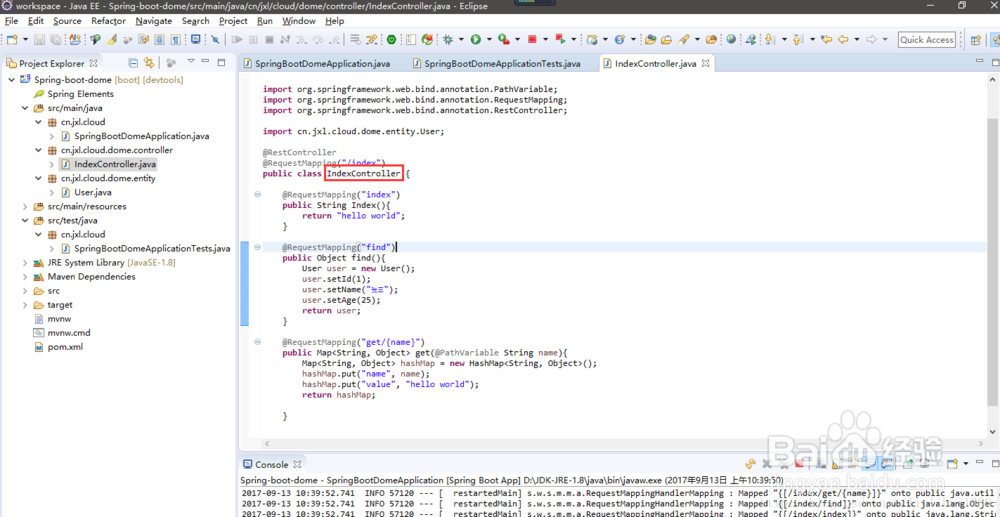Image resolution: width=1000 pixels, height=517 pixels.
Task: Click the Open Perspective icon
Action: pyautogui.click(x=975, y=40)
